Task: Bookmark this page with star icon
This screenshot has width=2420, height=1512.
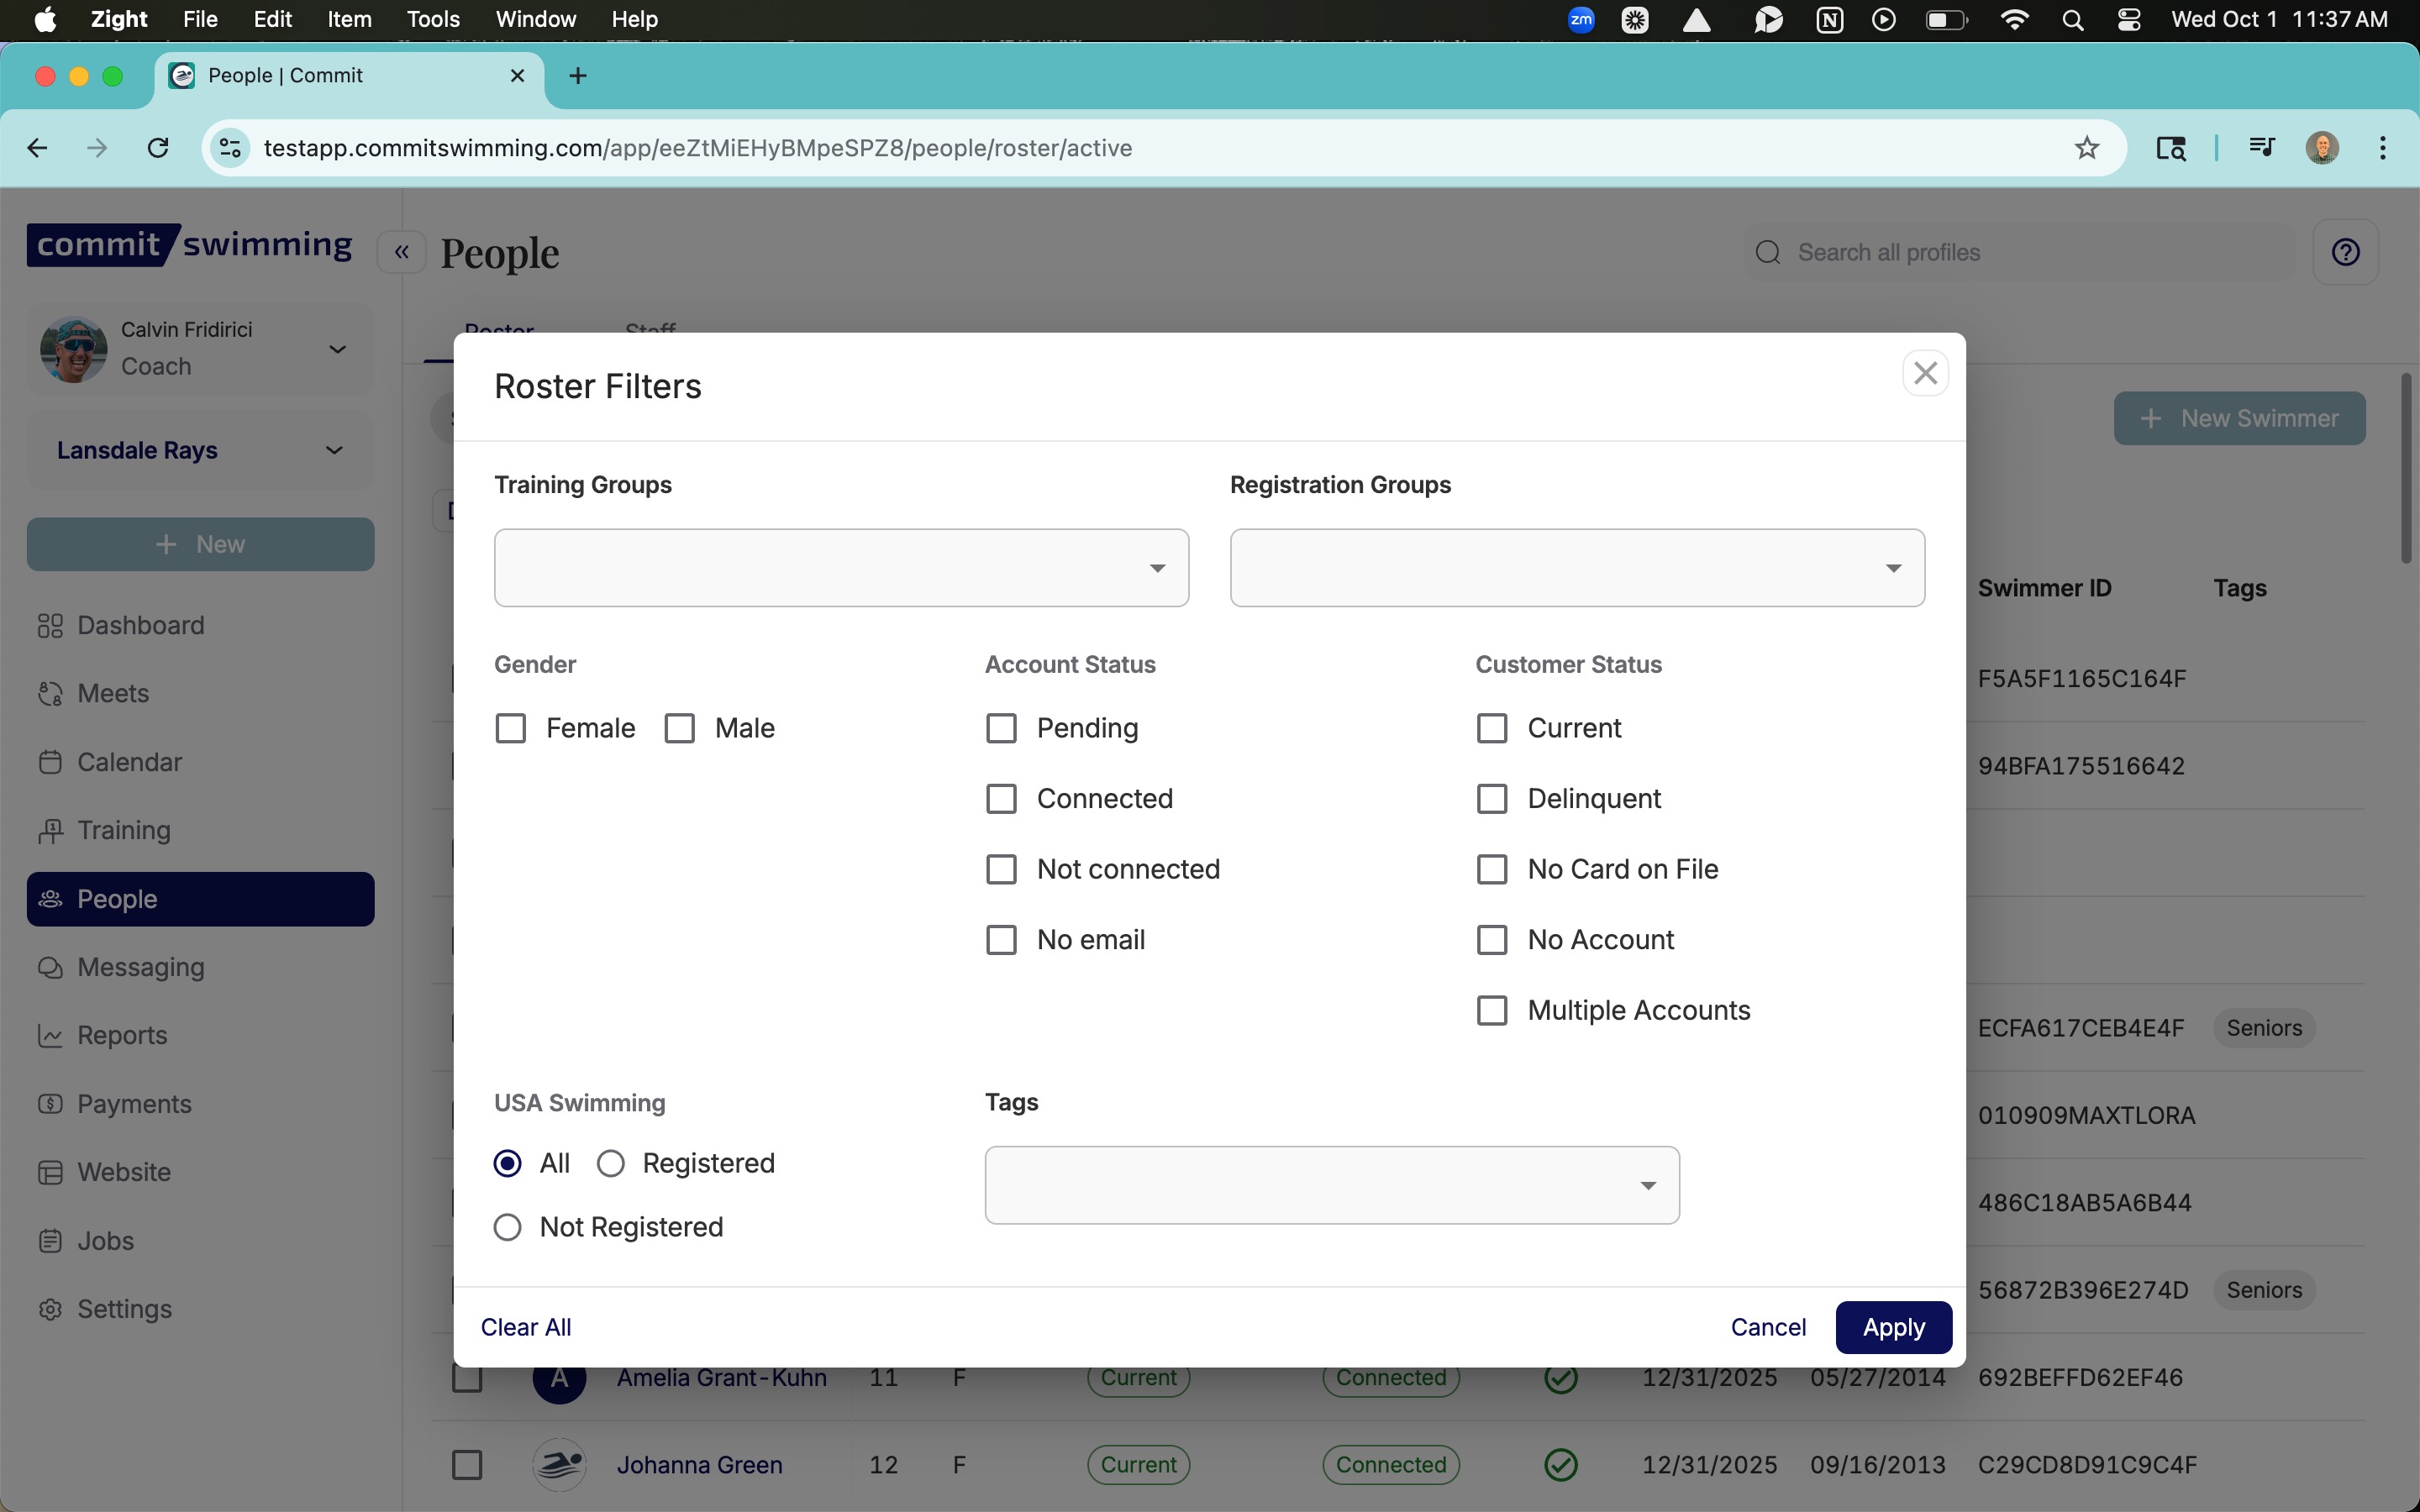Action: 2086,148
